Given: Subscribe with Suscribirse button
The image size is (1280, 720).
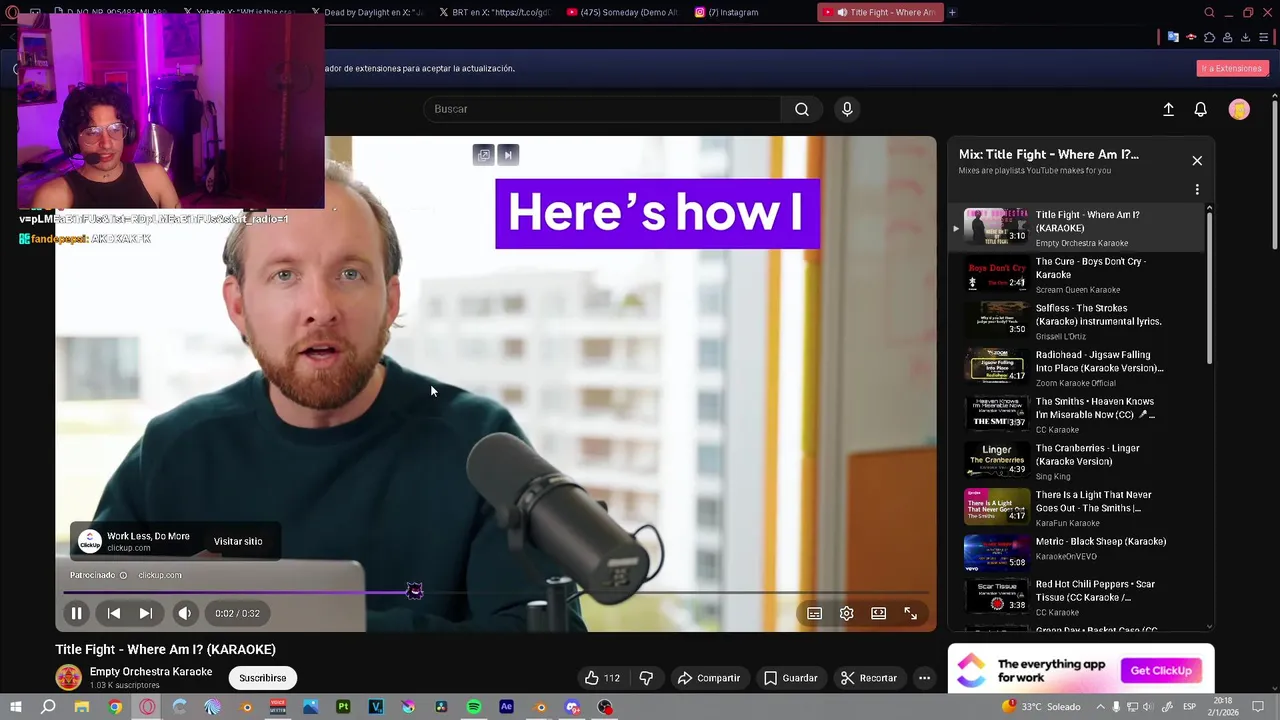Looking at the screenshot, I should (x=263, y=678).
